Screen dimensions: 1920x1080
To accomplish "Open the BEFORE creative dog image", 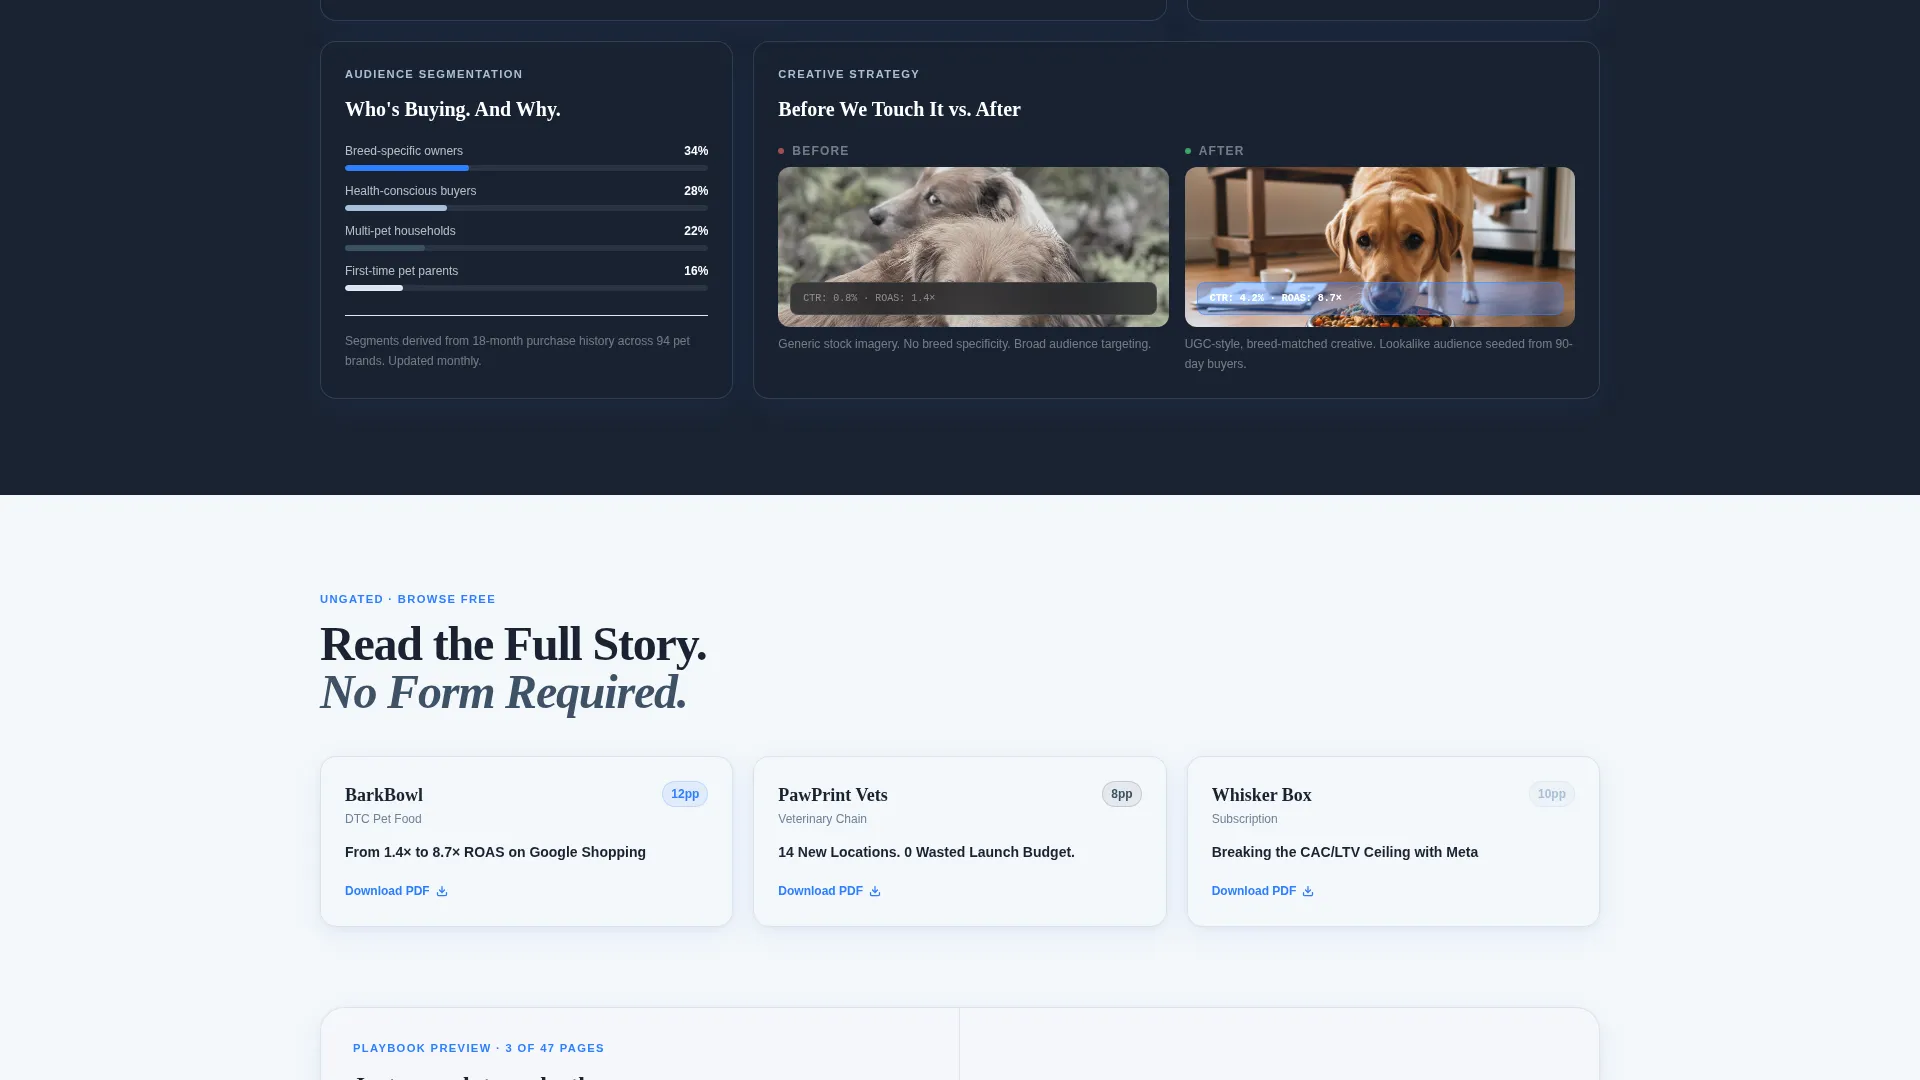I will click(973, 247).
